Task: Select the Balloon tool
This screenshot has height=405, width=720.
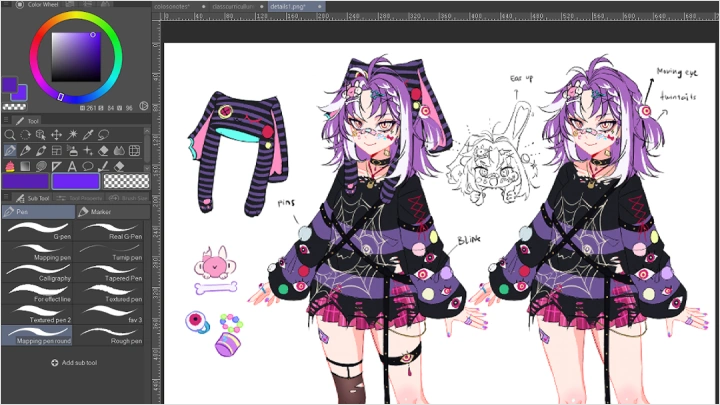Action: coord(87,166)
